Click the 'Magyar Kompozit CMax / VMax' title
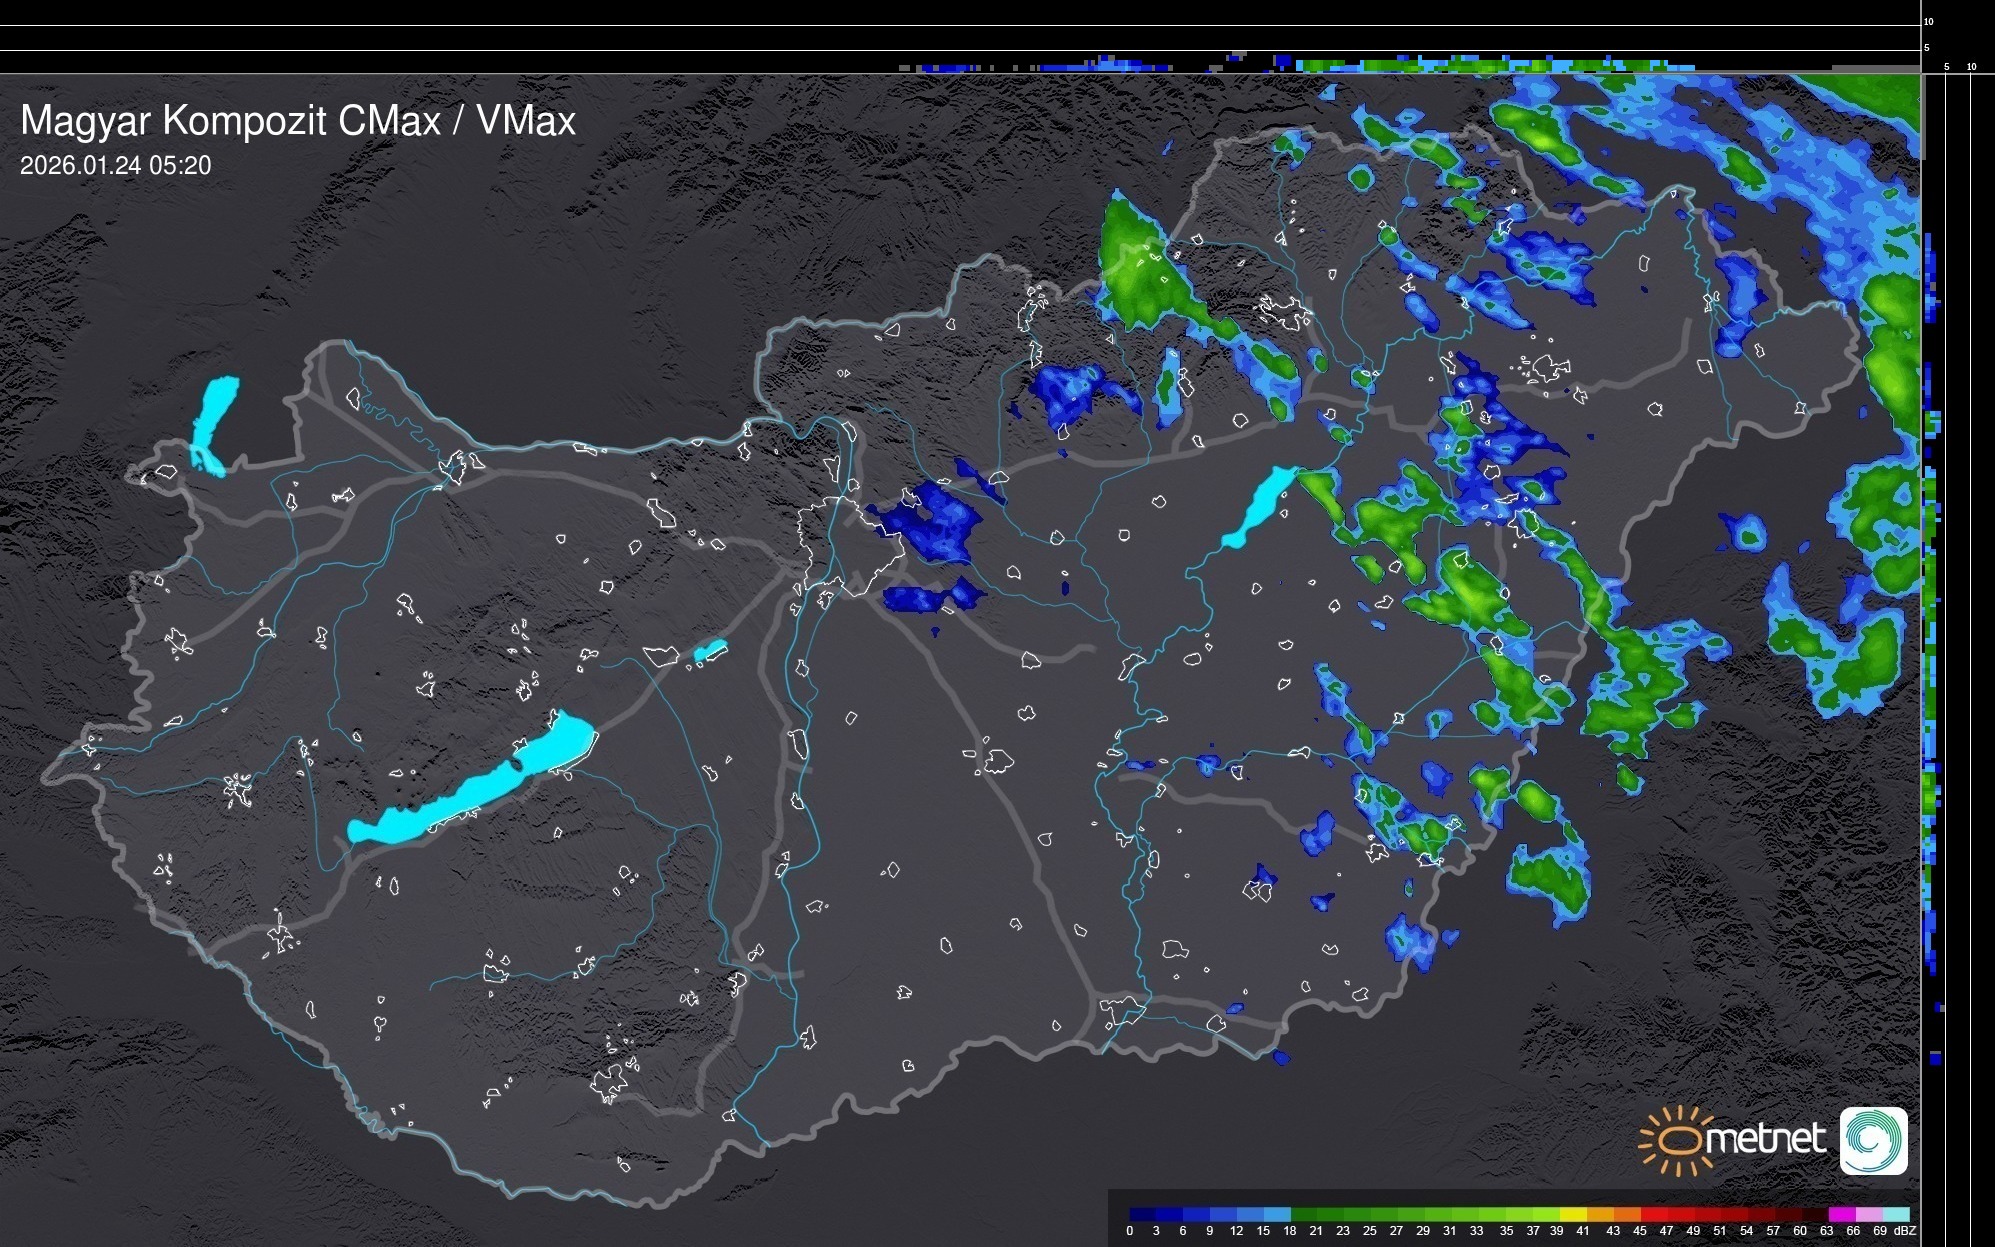 click(298, 121)
